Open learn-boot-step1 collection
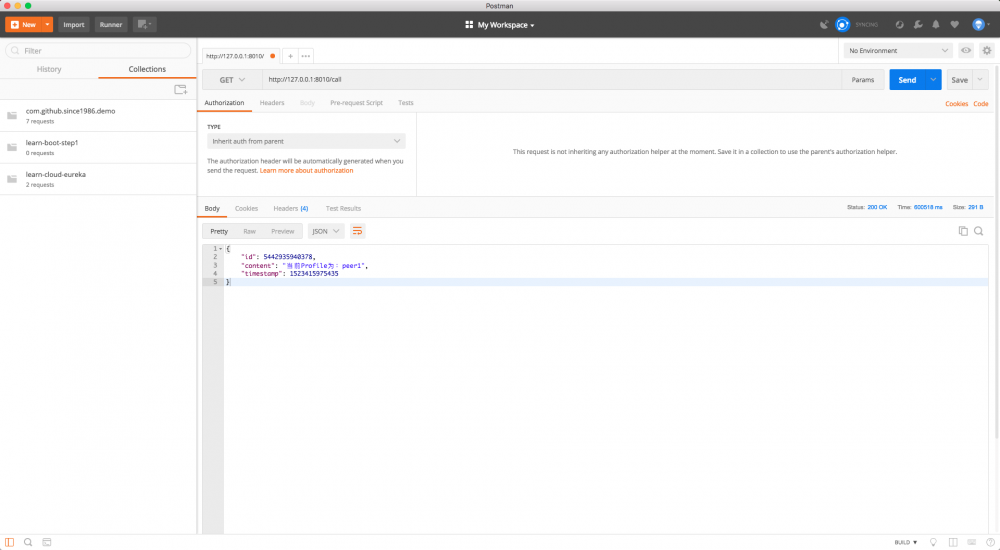Screen dimensions: 1000x550 coord(98,147)
